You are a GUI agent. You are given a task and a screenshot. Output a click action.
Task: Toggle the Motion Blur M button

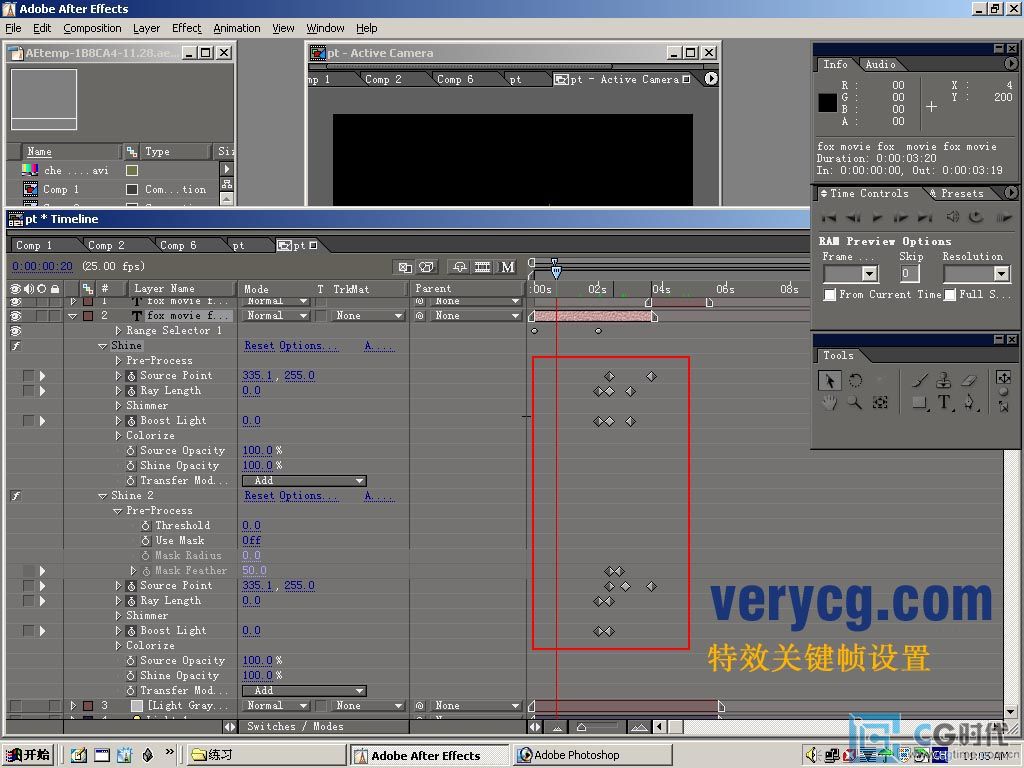[507, 267]
